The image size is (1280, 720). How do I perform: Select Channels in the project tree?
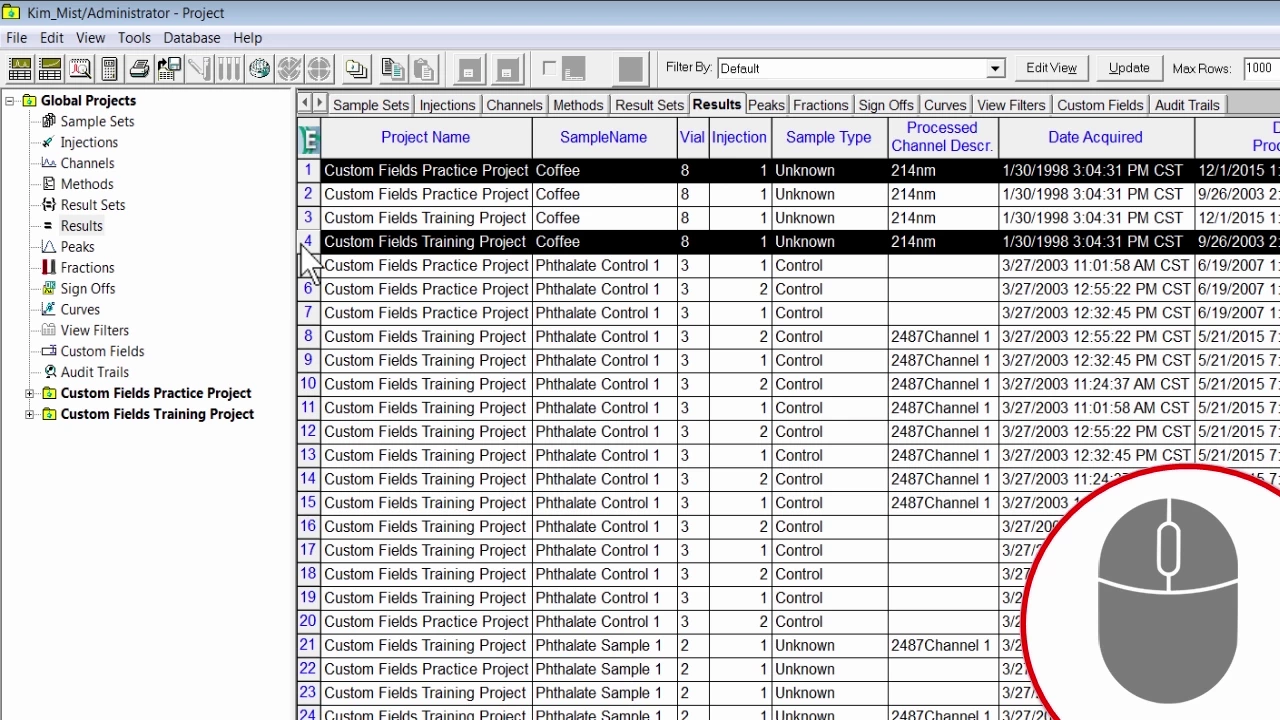[x=87, y=163]
